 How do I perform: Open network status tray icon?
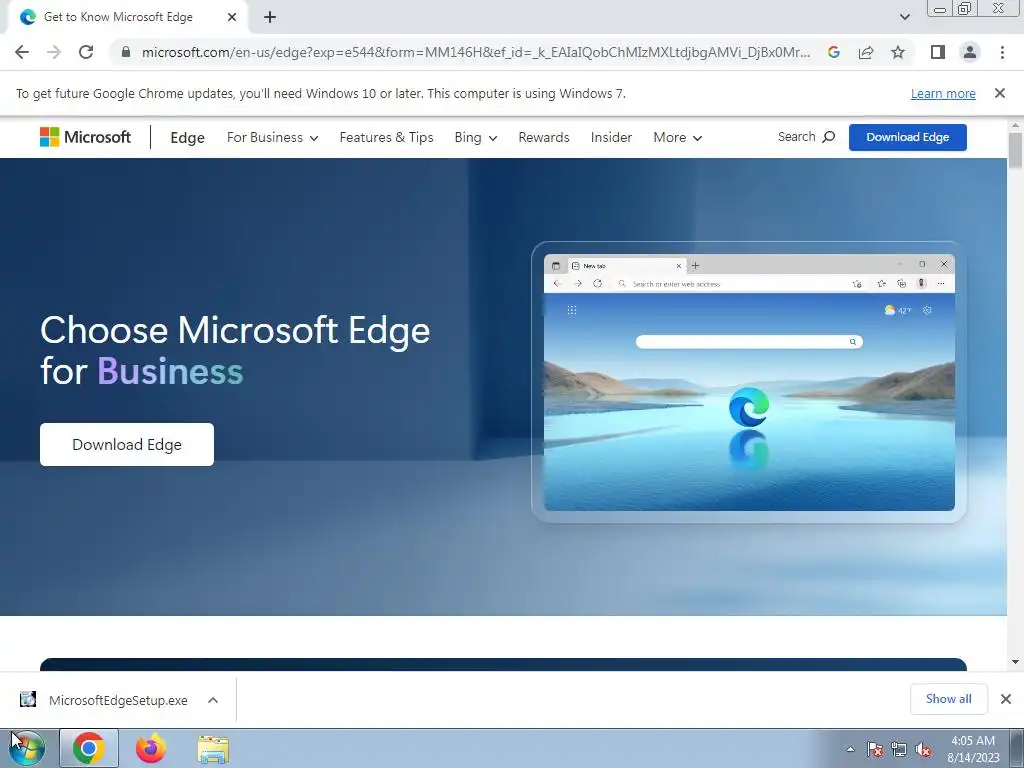point(899,749)
